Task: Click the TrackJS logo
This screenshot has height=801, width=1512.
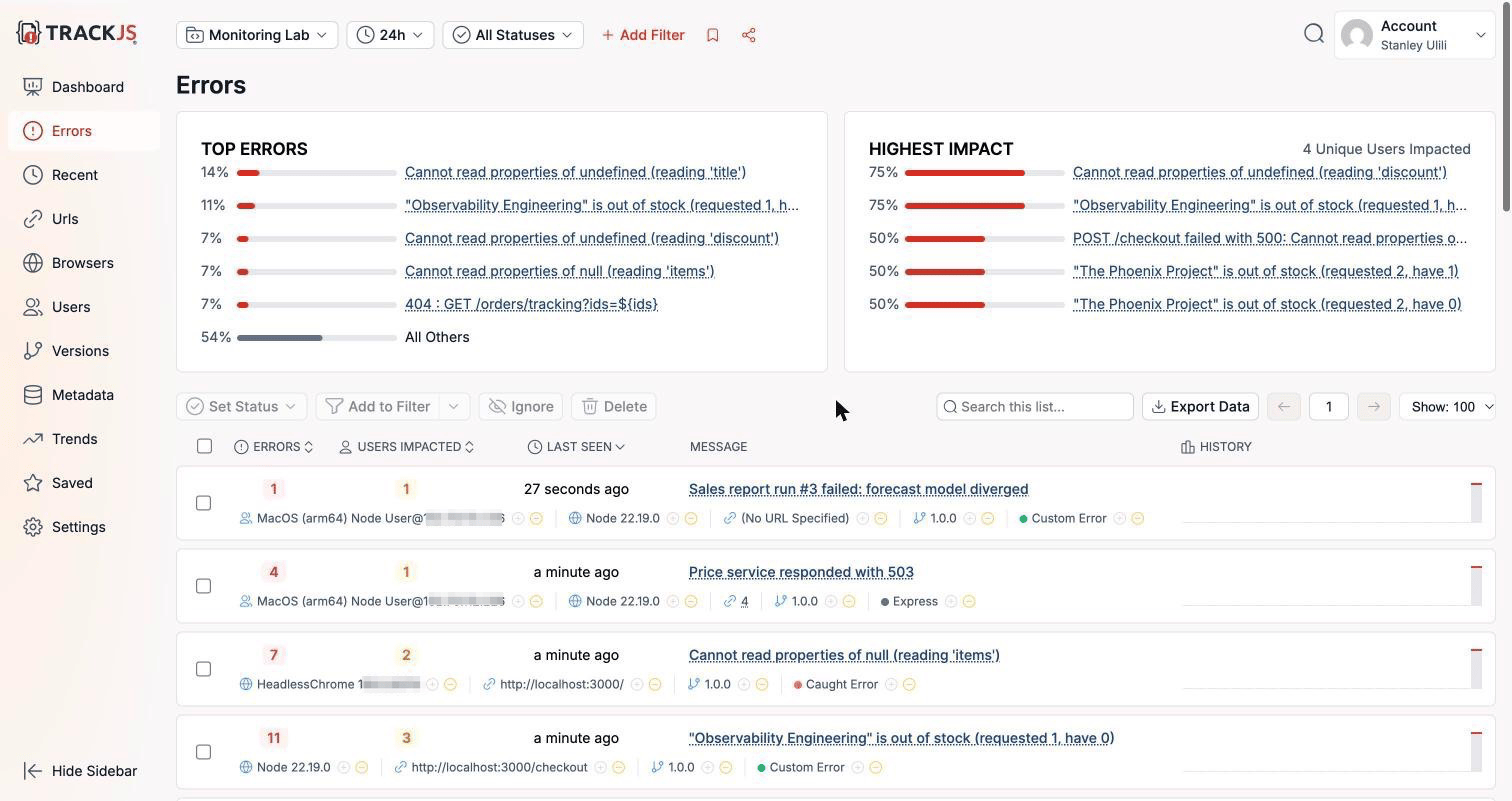Action: click(77, 33)
